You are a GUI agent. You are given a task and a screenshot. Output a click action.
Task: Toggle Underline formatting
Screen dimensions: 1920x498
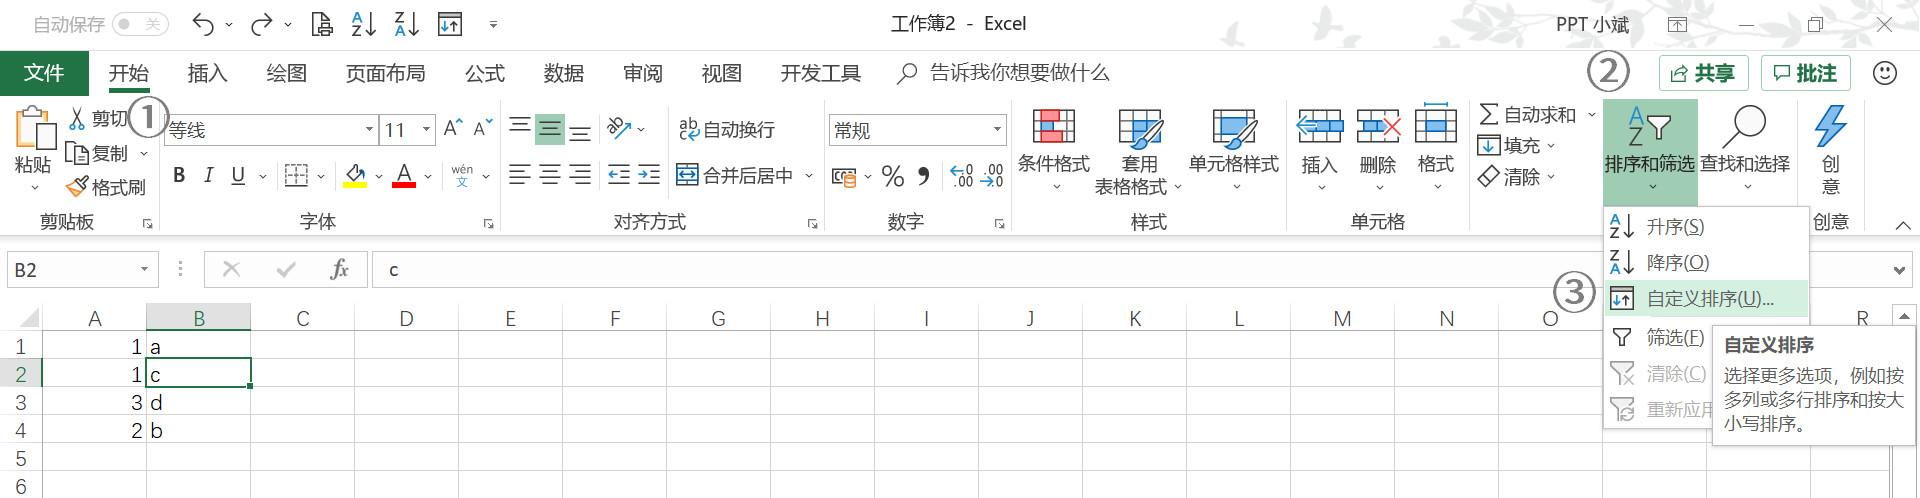tap(238, 176)
